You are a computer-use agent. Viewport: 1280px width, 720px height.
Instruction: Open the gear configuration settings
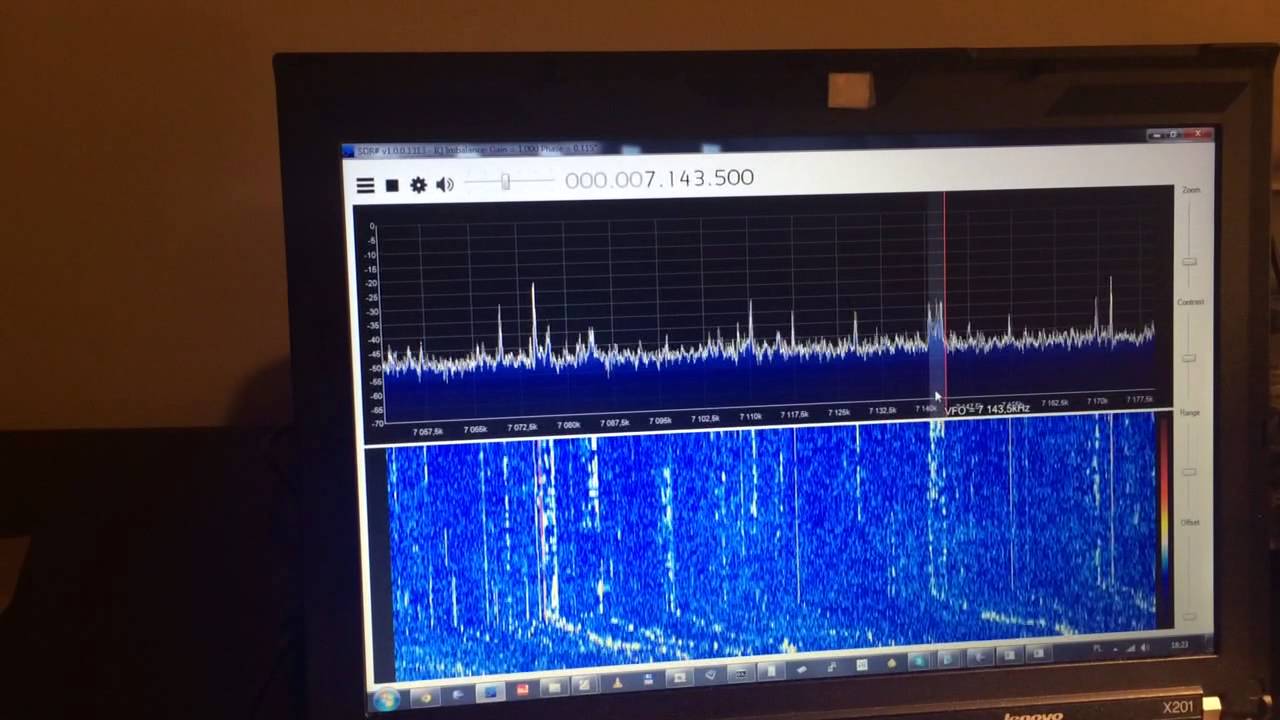click(418, 185)
